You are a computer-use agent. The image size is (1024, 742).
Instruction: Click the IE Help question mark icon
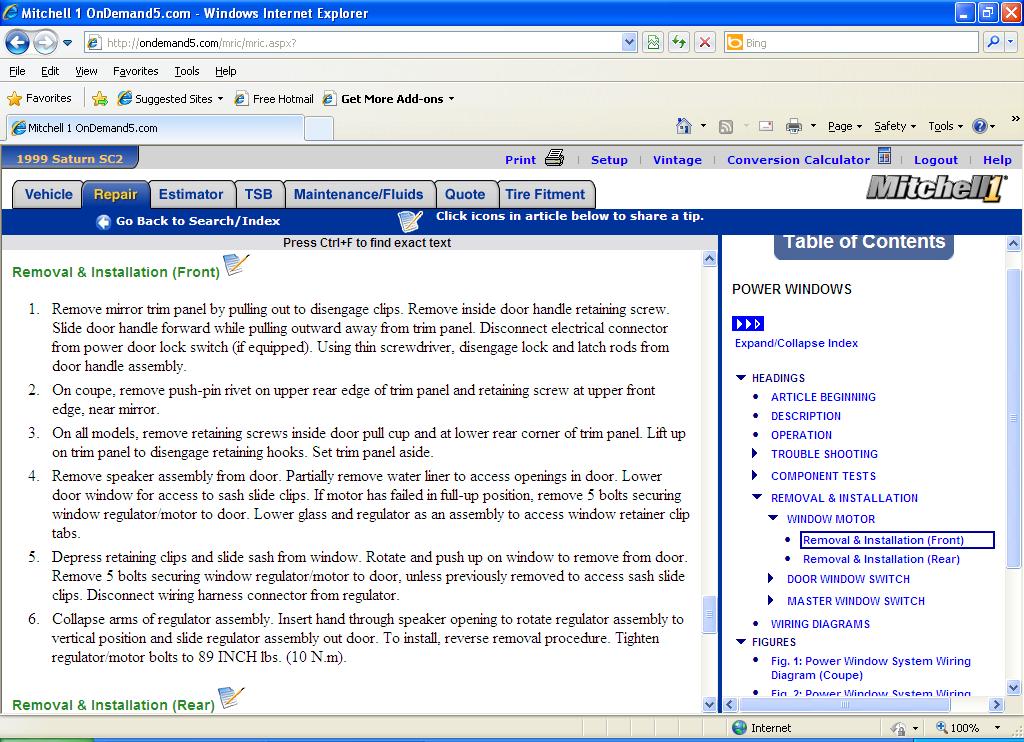pos(980,126)
